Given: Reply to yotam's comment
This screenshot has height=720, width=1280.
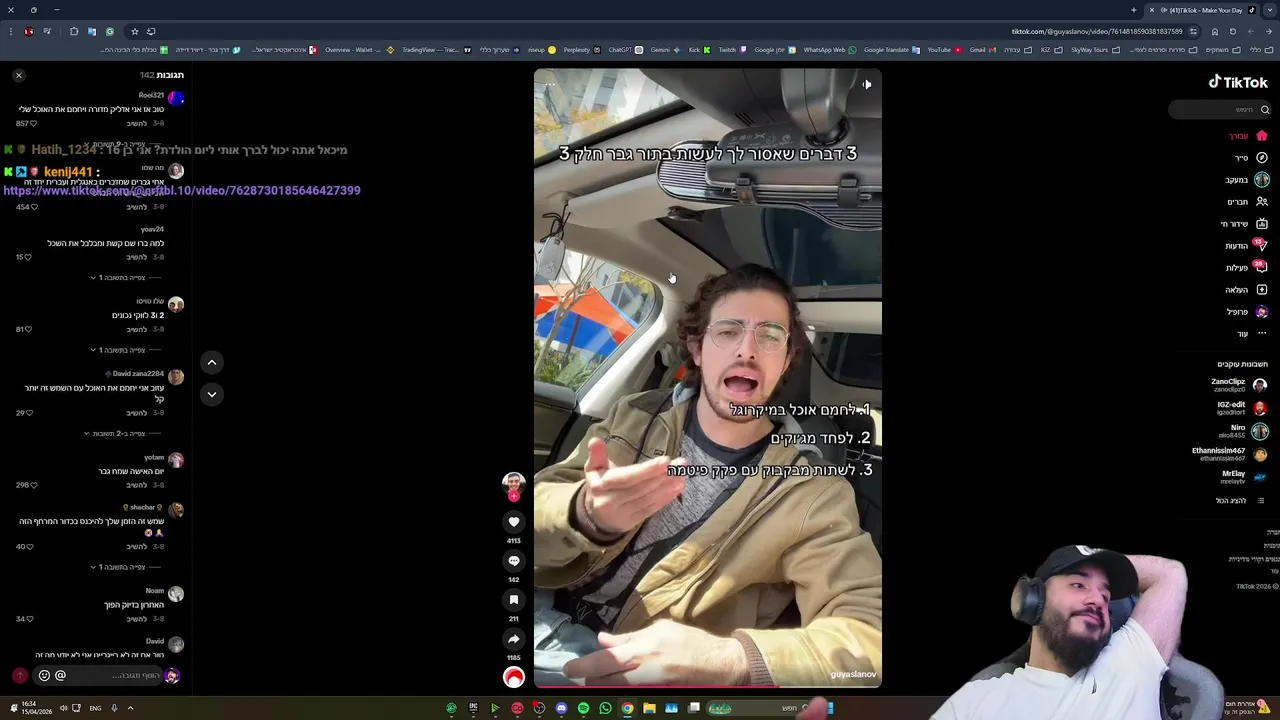Looking at the screenshot, I should (x=137, y=485).
